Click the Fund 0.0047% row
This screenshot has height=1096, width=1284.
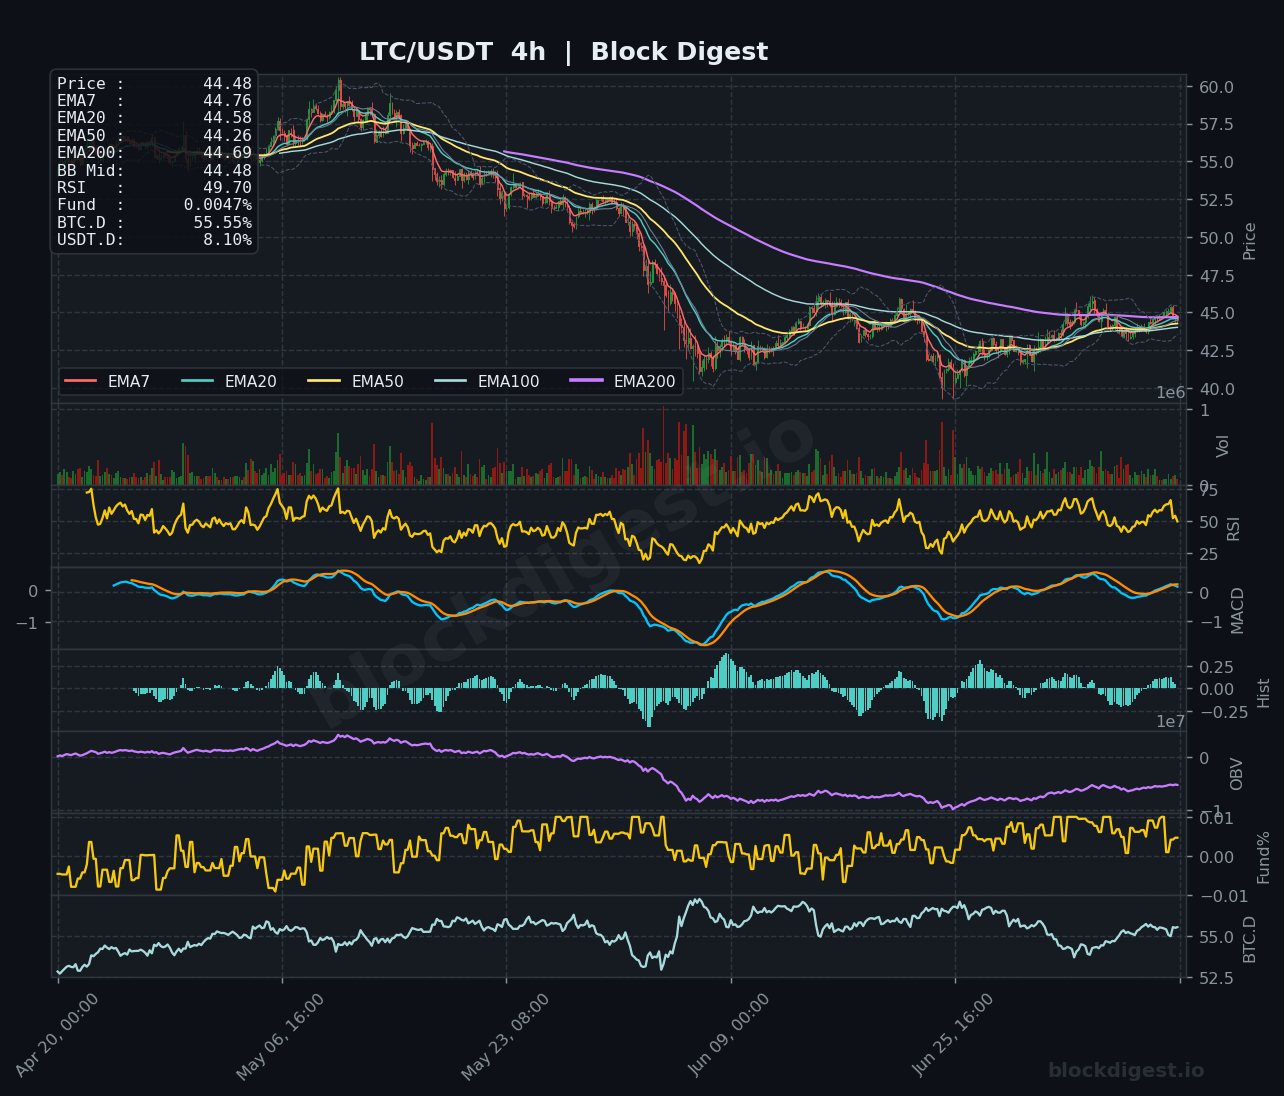[x=154, y=205]
